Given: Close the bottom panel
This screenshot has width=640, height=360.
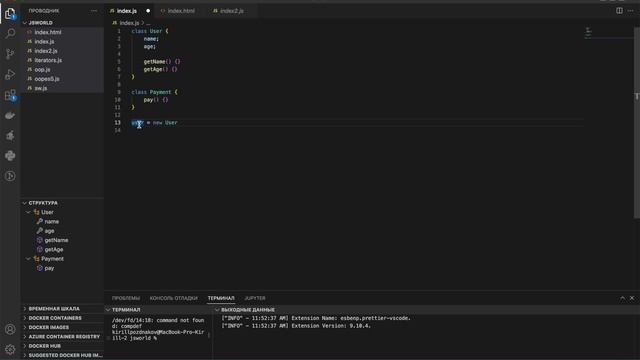Looking at the screenshot, I should click(632, 298).
